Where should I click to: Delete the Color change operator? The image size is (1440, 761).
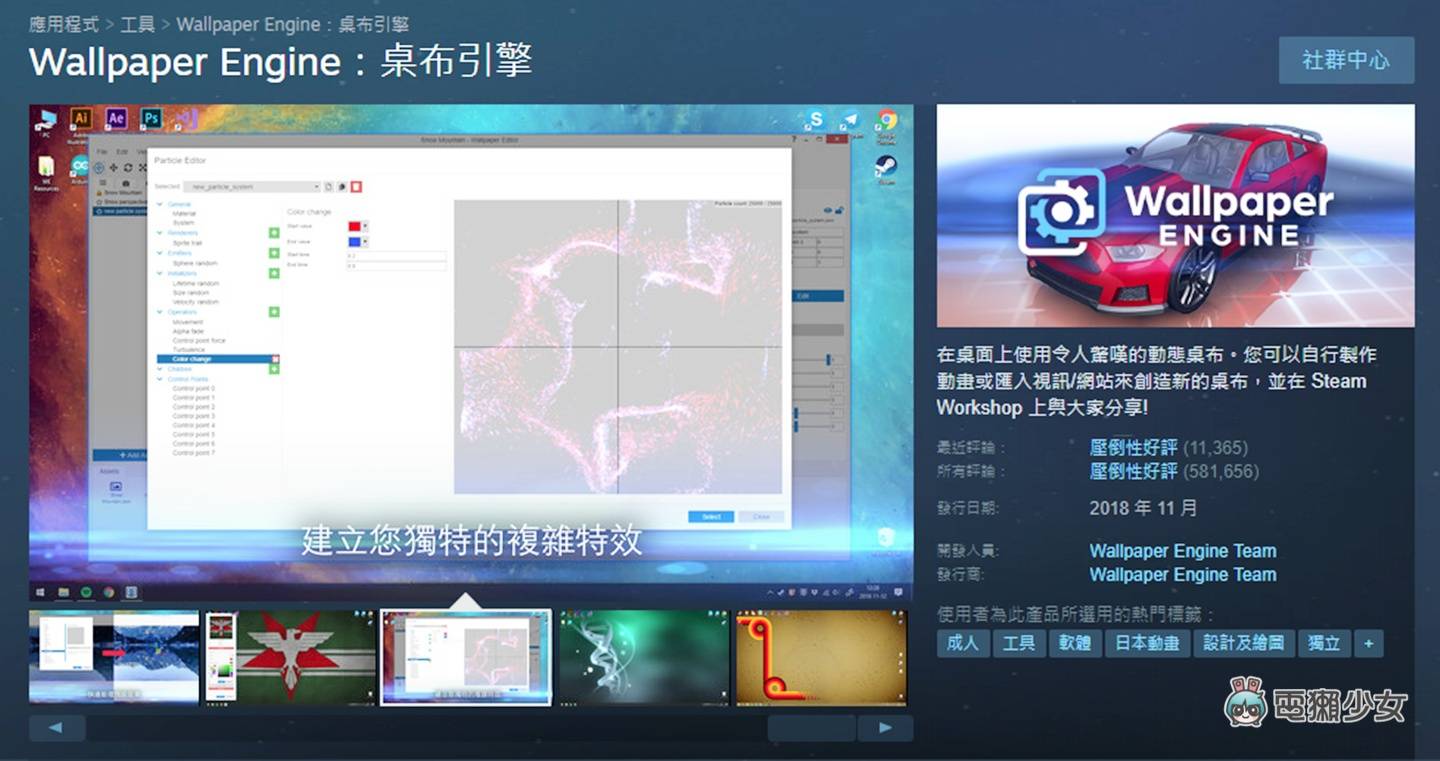(275, 358)
